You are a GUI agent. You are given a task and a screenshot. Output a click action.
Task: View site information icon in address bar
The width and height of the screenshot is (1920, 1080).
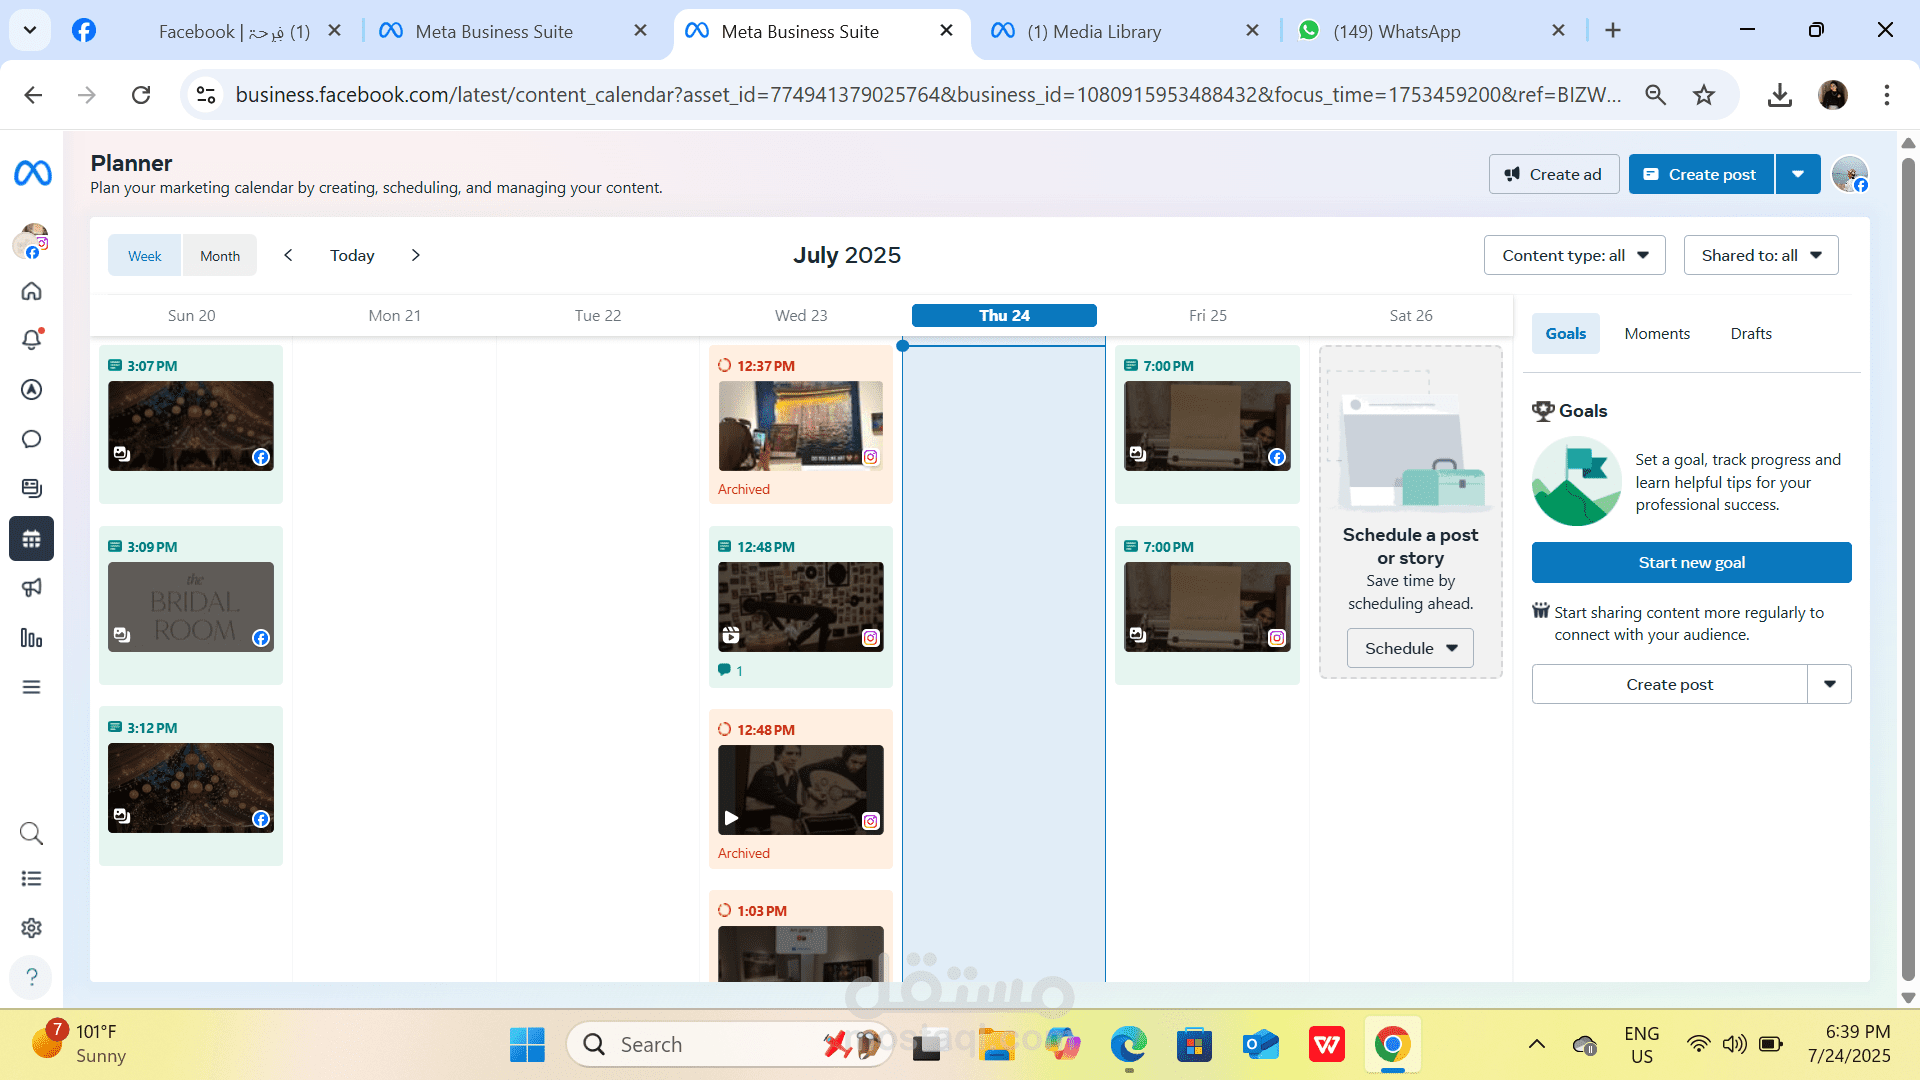206,95
